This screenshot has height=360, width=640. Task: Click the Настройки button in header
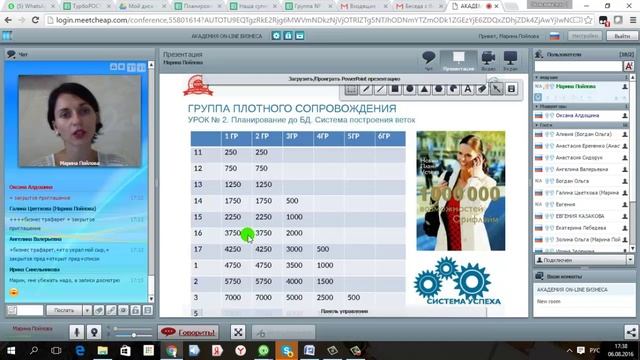[x=585, y=36]
